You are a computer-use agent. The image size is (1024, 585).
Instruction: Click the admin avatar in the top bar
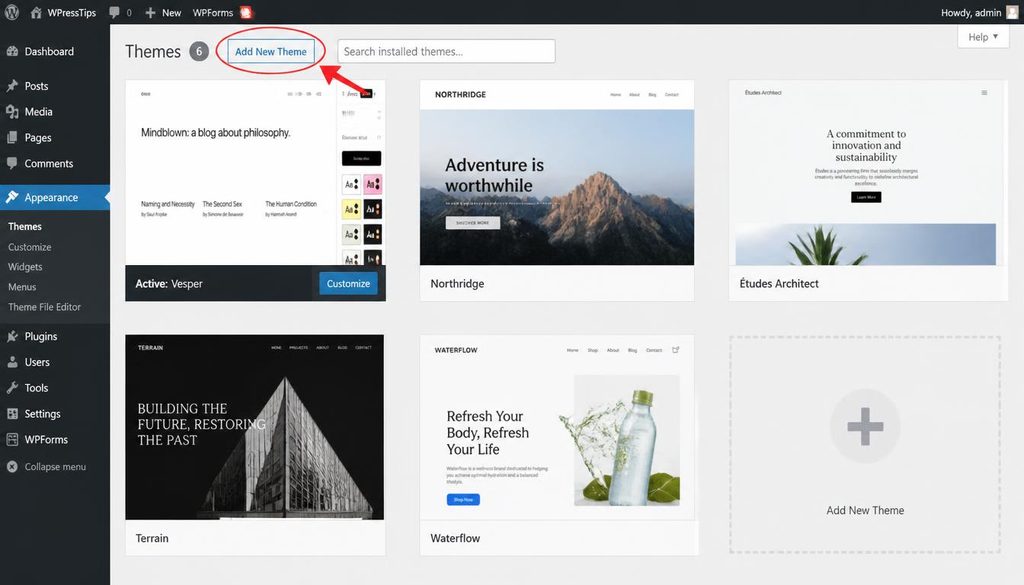point(1012,12)
